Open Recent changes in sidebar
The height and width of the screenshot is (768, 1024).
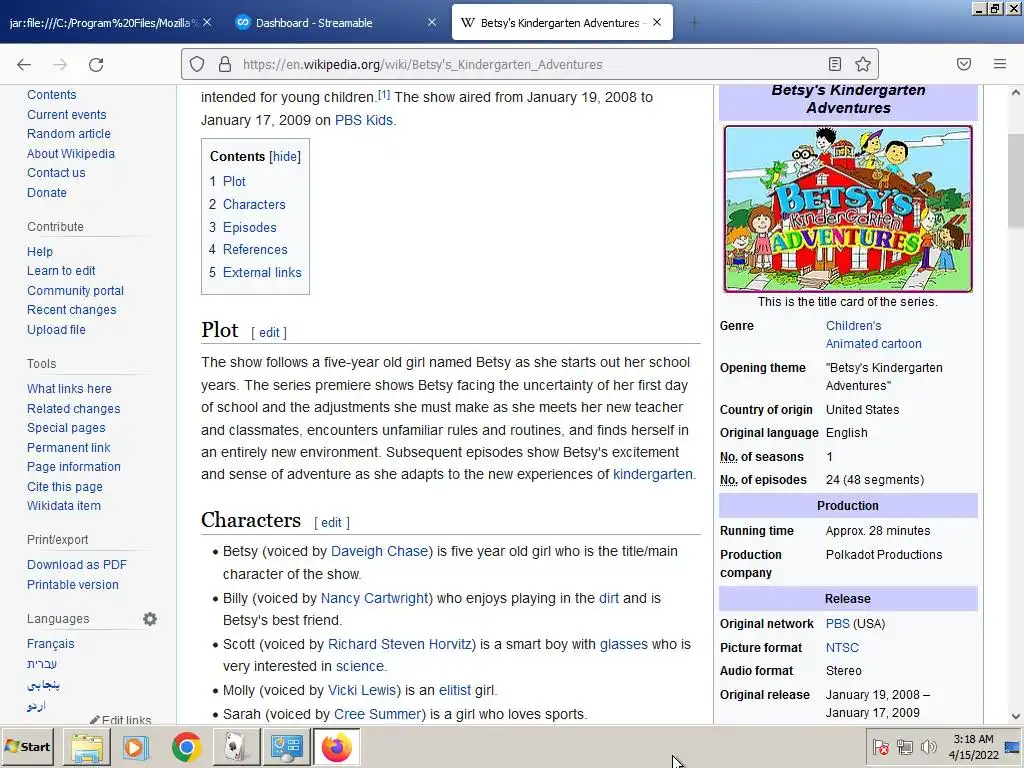tap(72, 310)
